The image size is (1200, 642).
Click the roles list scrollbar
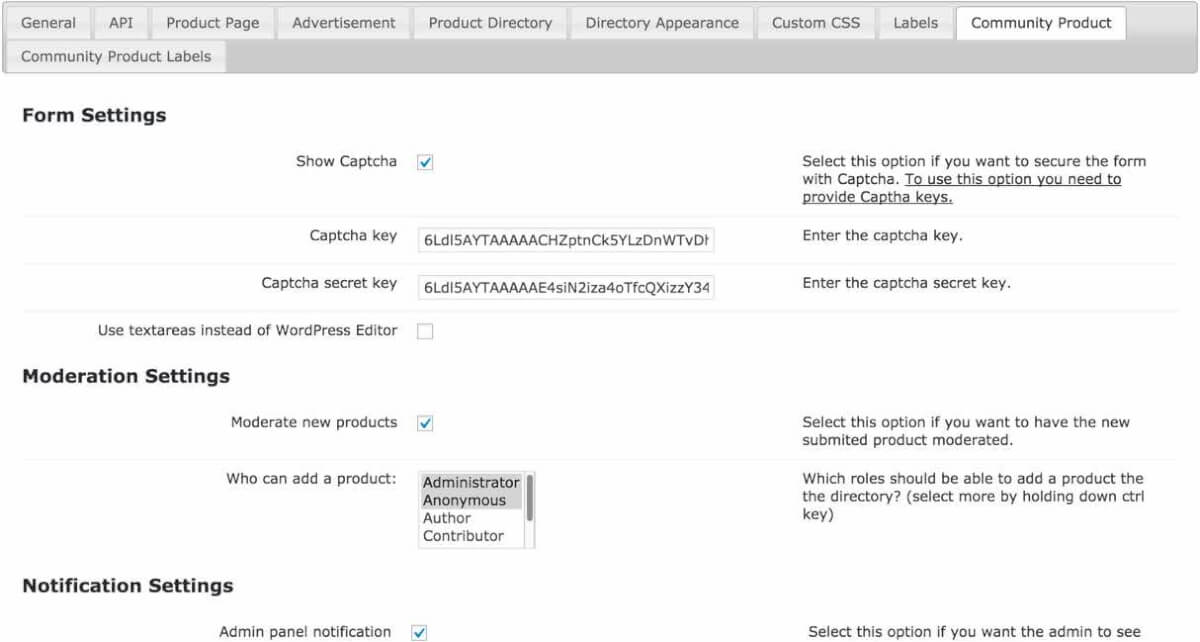pos(529,497)
